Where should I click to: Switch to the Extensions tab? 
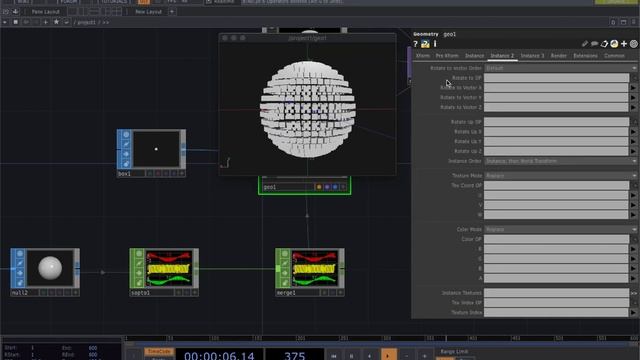585,56
